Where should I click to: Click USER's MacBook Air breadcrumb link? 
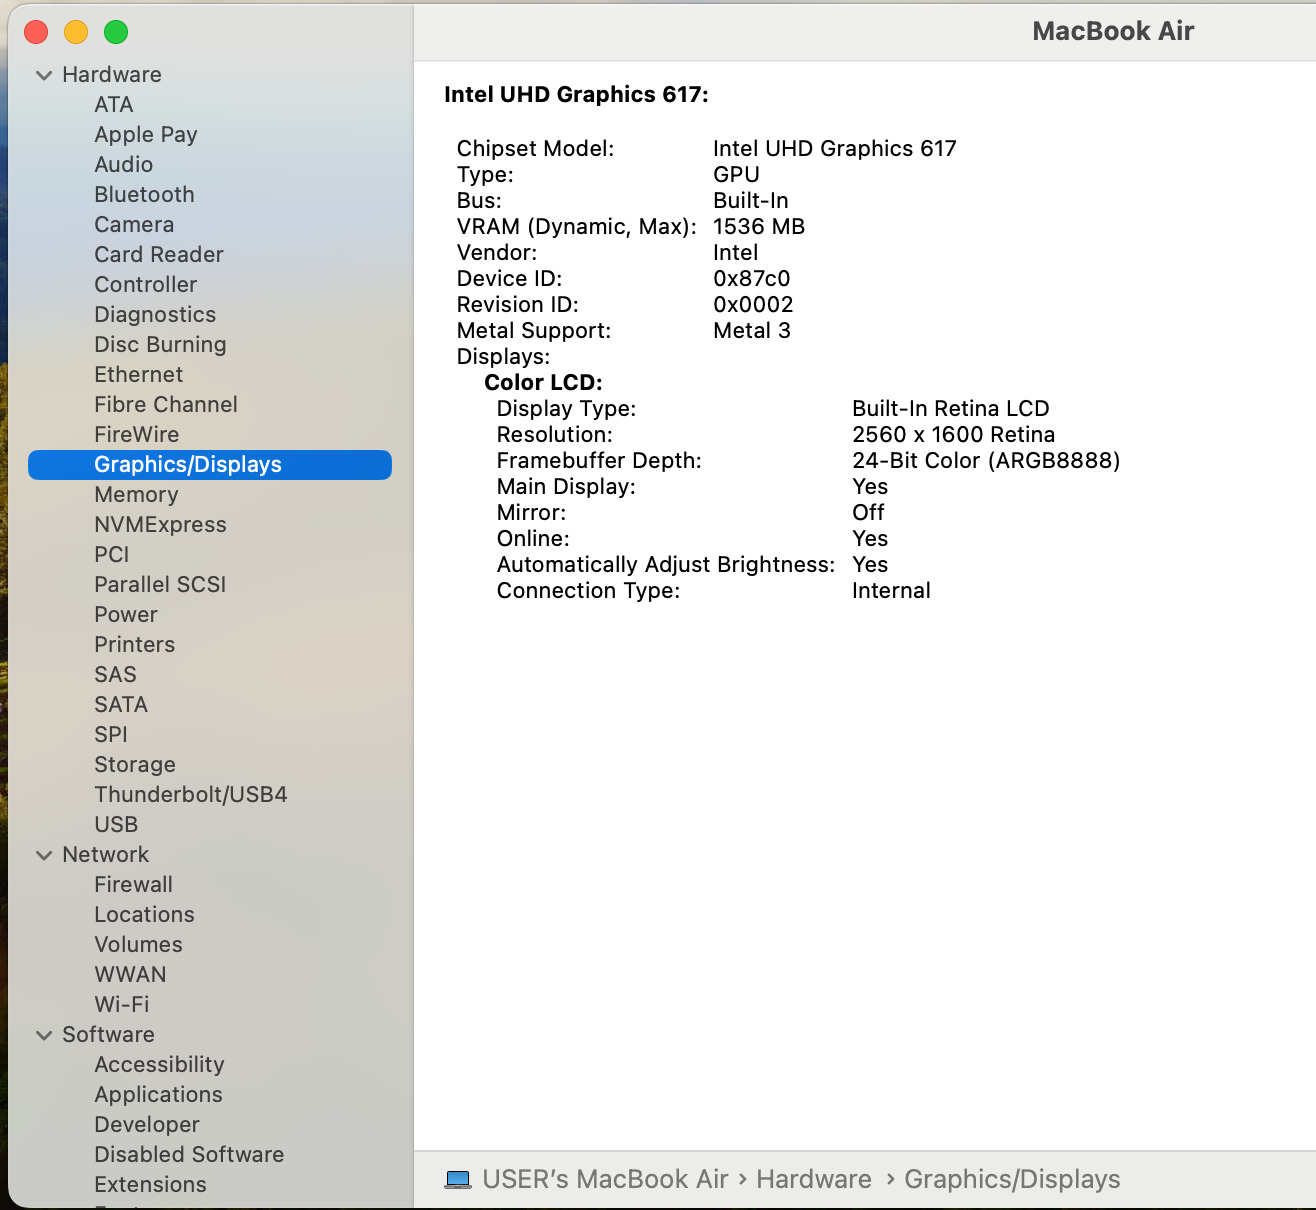click(x=604, y=1179)
